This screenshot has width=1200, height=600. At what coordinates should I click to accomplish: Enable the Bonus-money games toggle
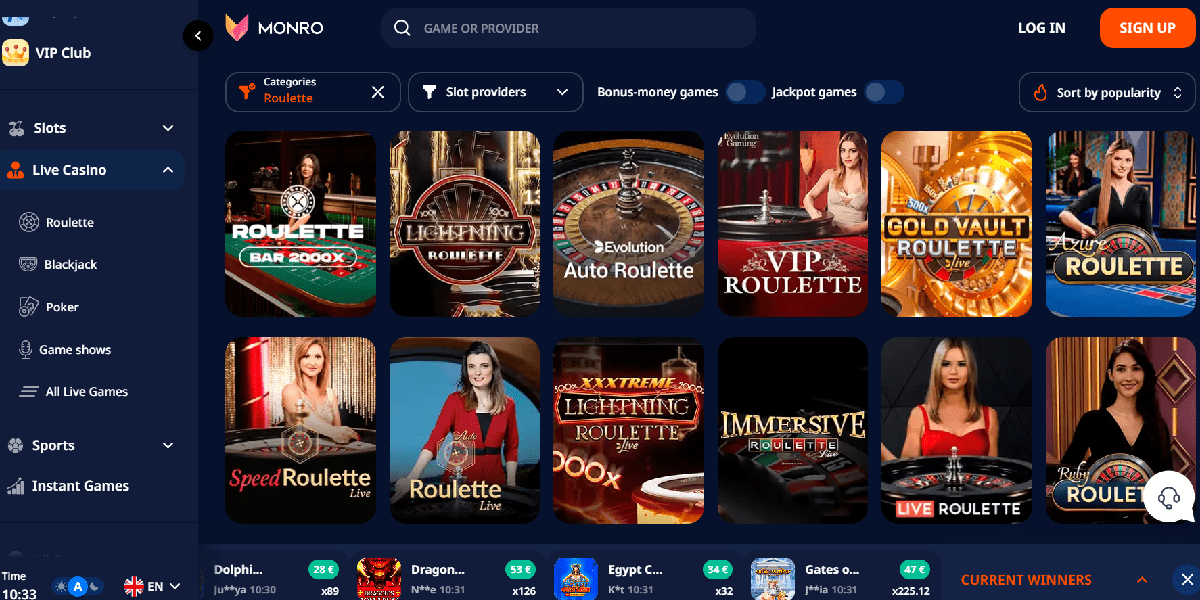point(745,92)
